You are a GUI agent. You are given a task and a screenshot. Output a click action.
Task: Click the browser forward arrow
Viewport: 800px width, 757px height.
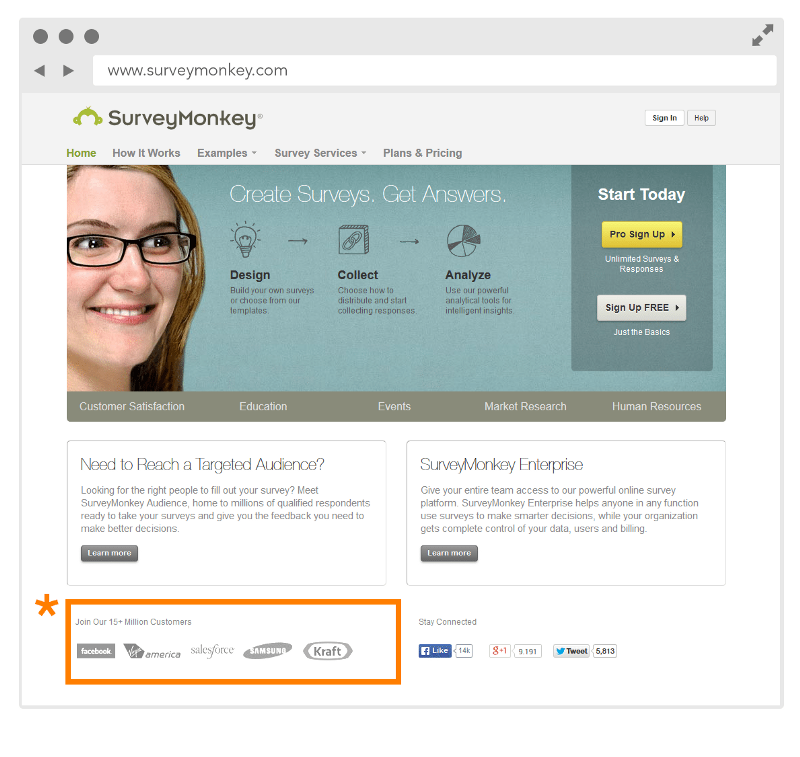[x=68, y=70]
